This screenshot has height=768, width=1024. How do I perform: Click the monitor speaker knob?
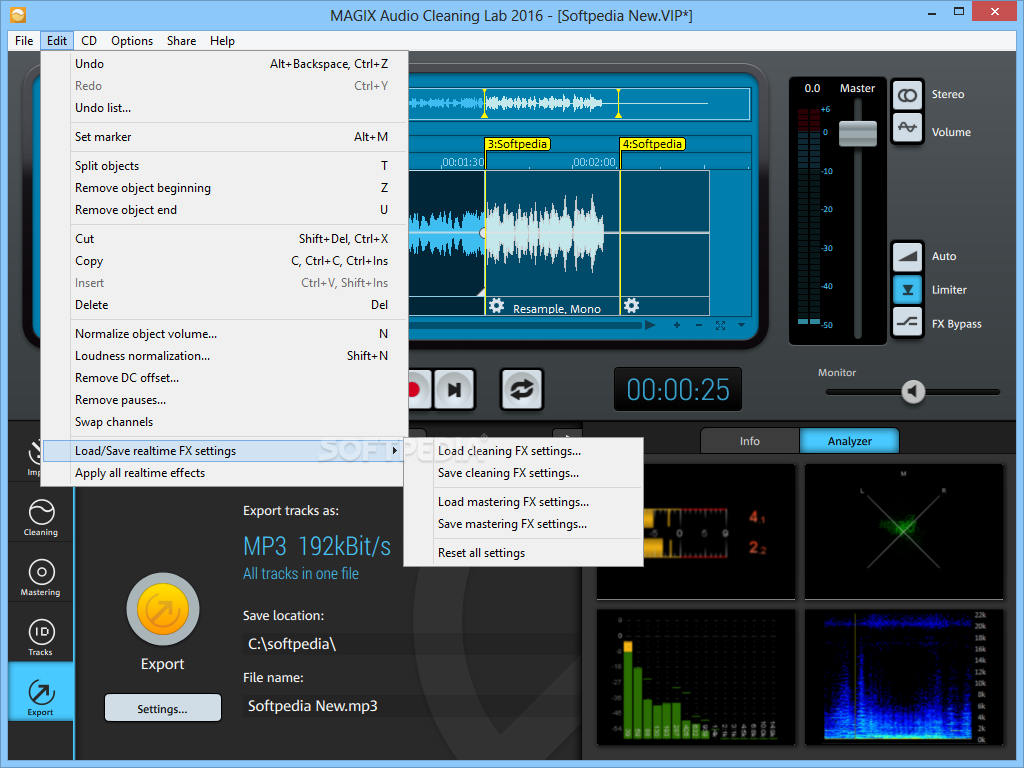pyautogui.click(x=913, y=392)
